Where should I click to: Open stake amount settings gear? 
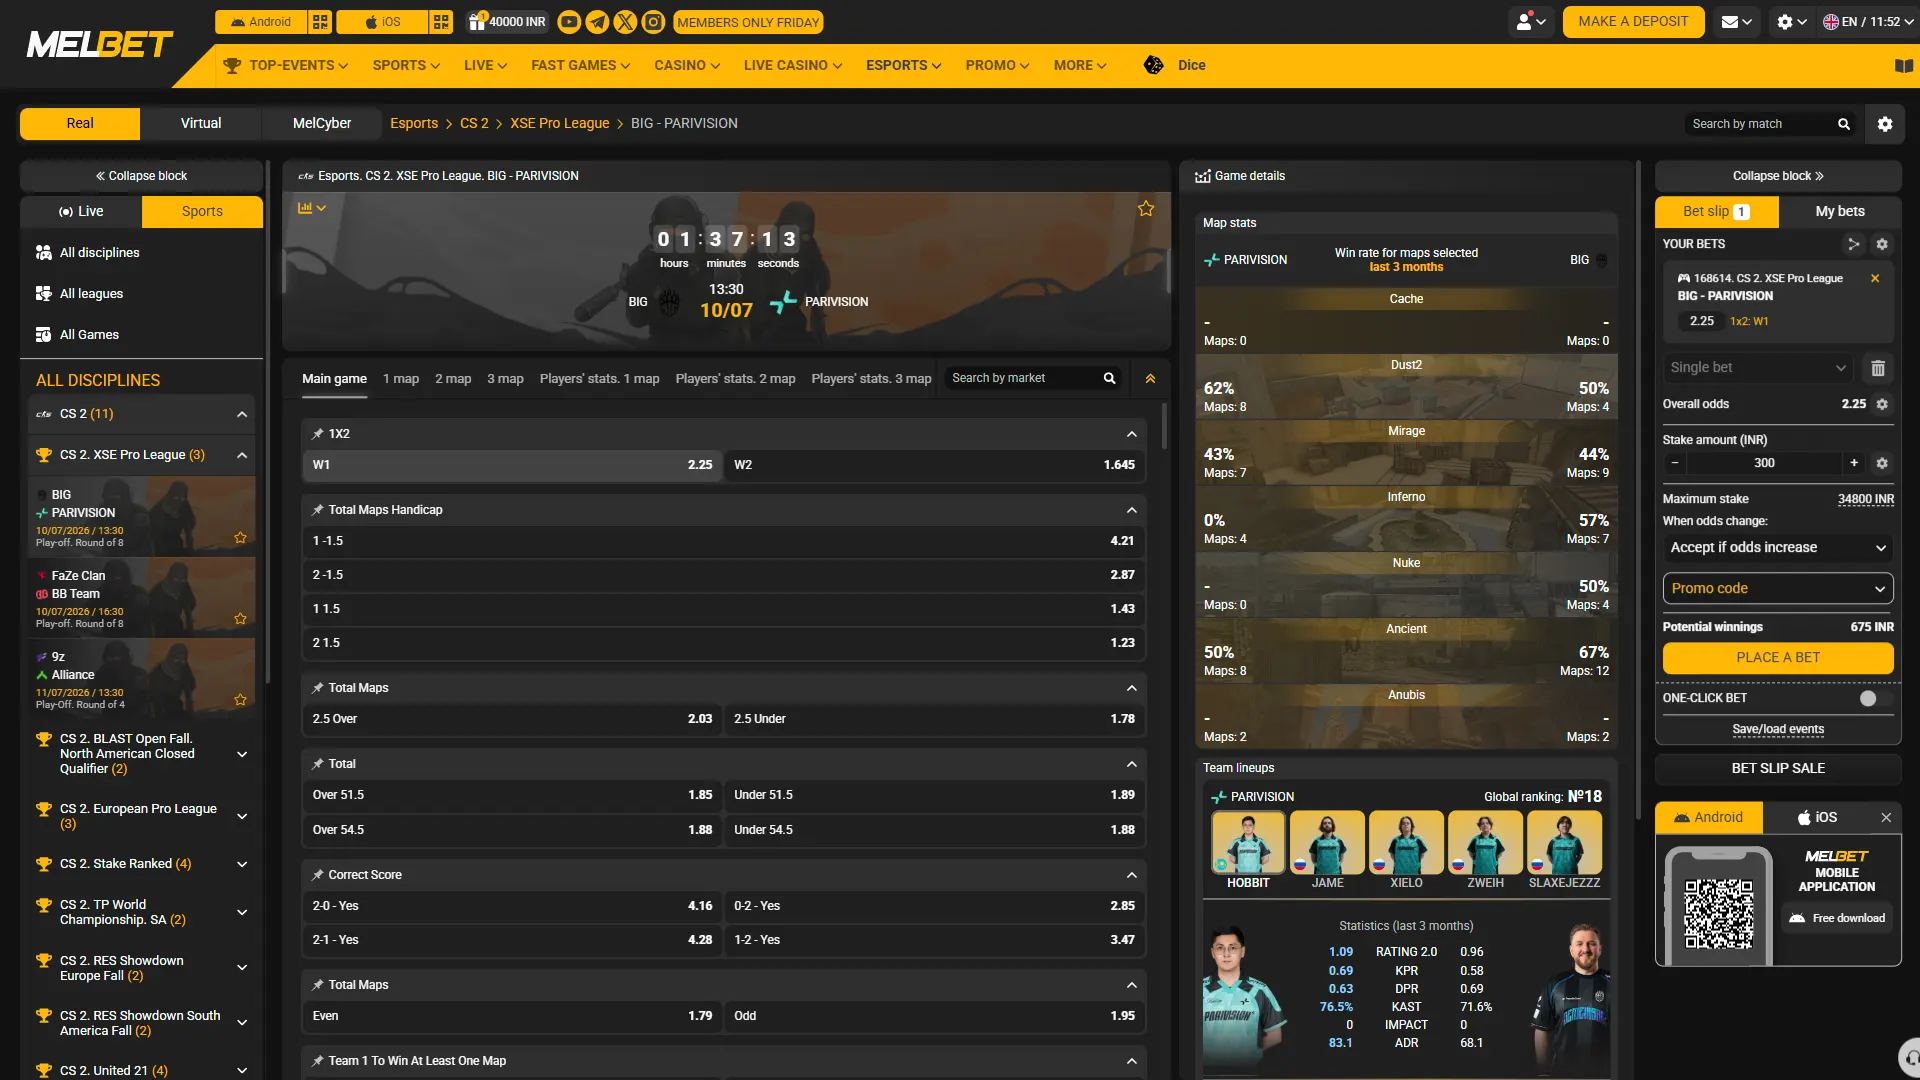(1882, 463)
